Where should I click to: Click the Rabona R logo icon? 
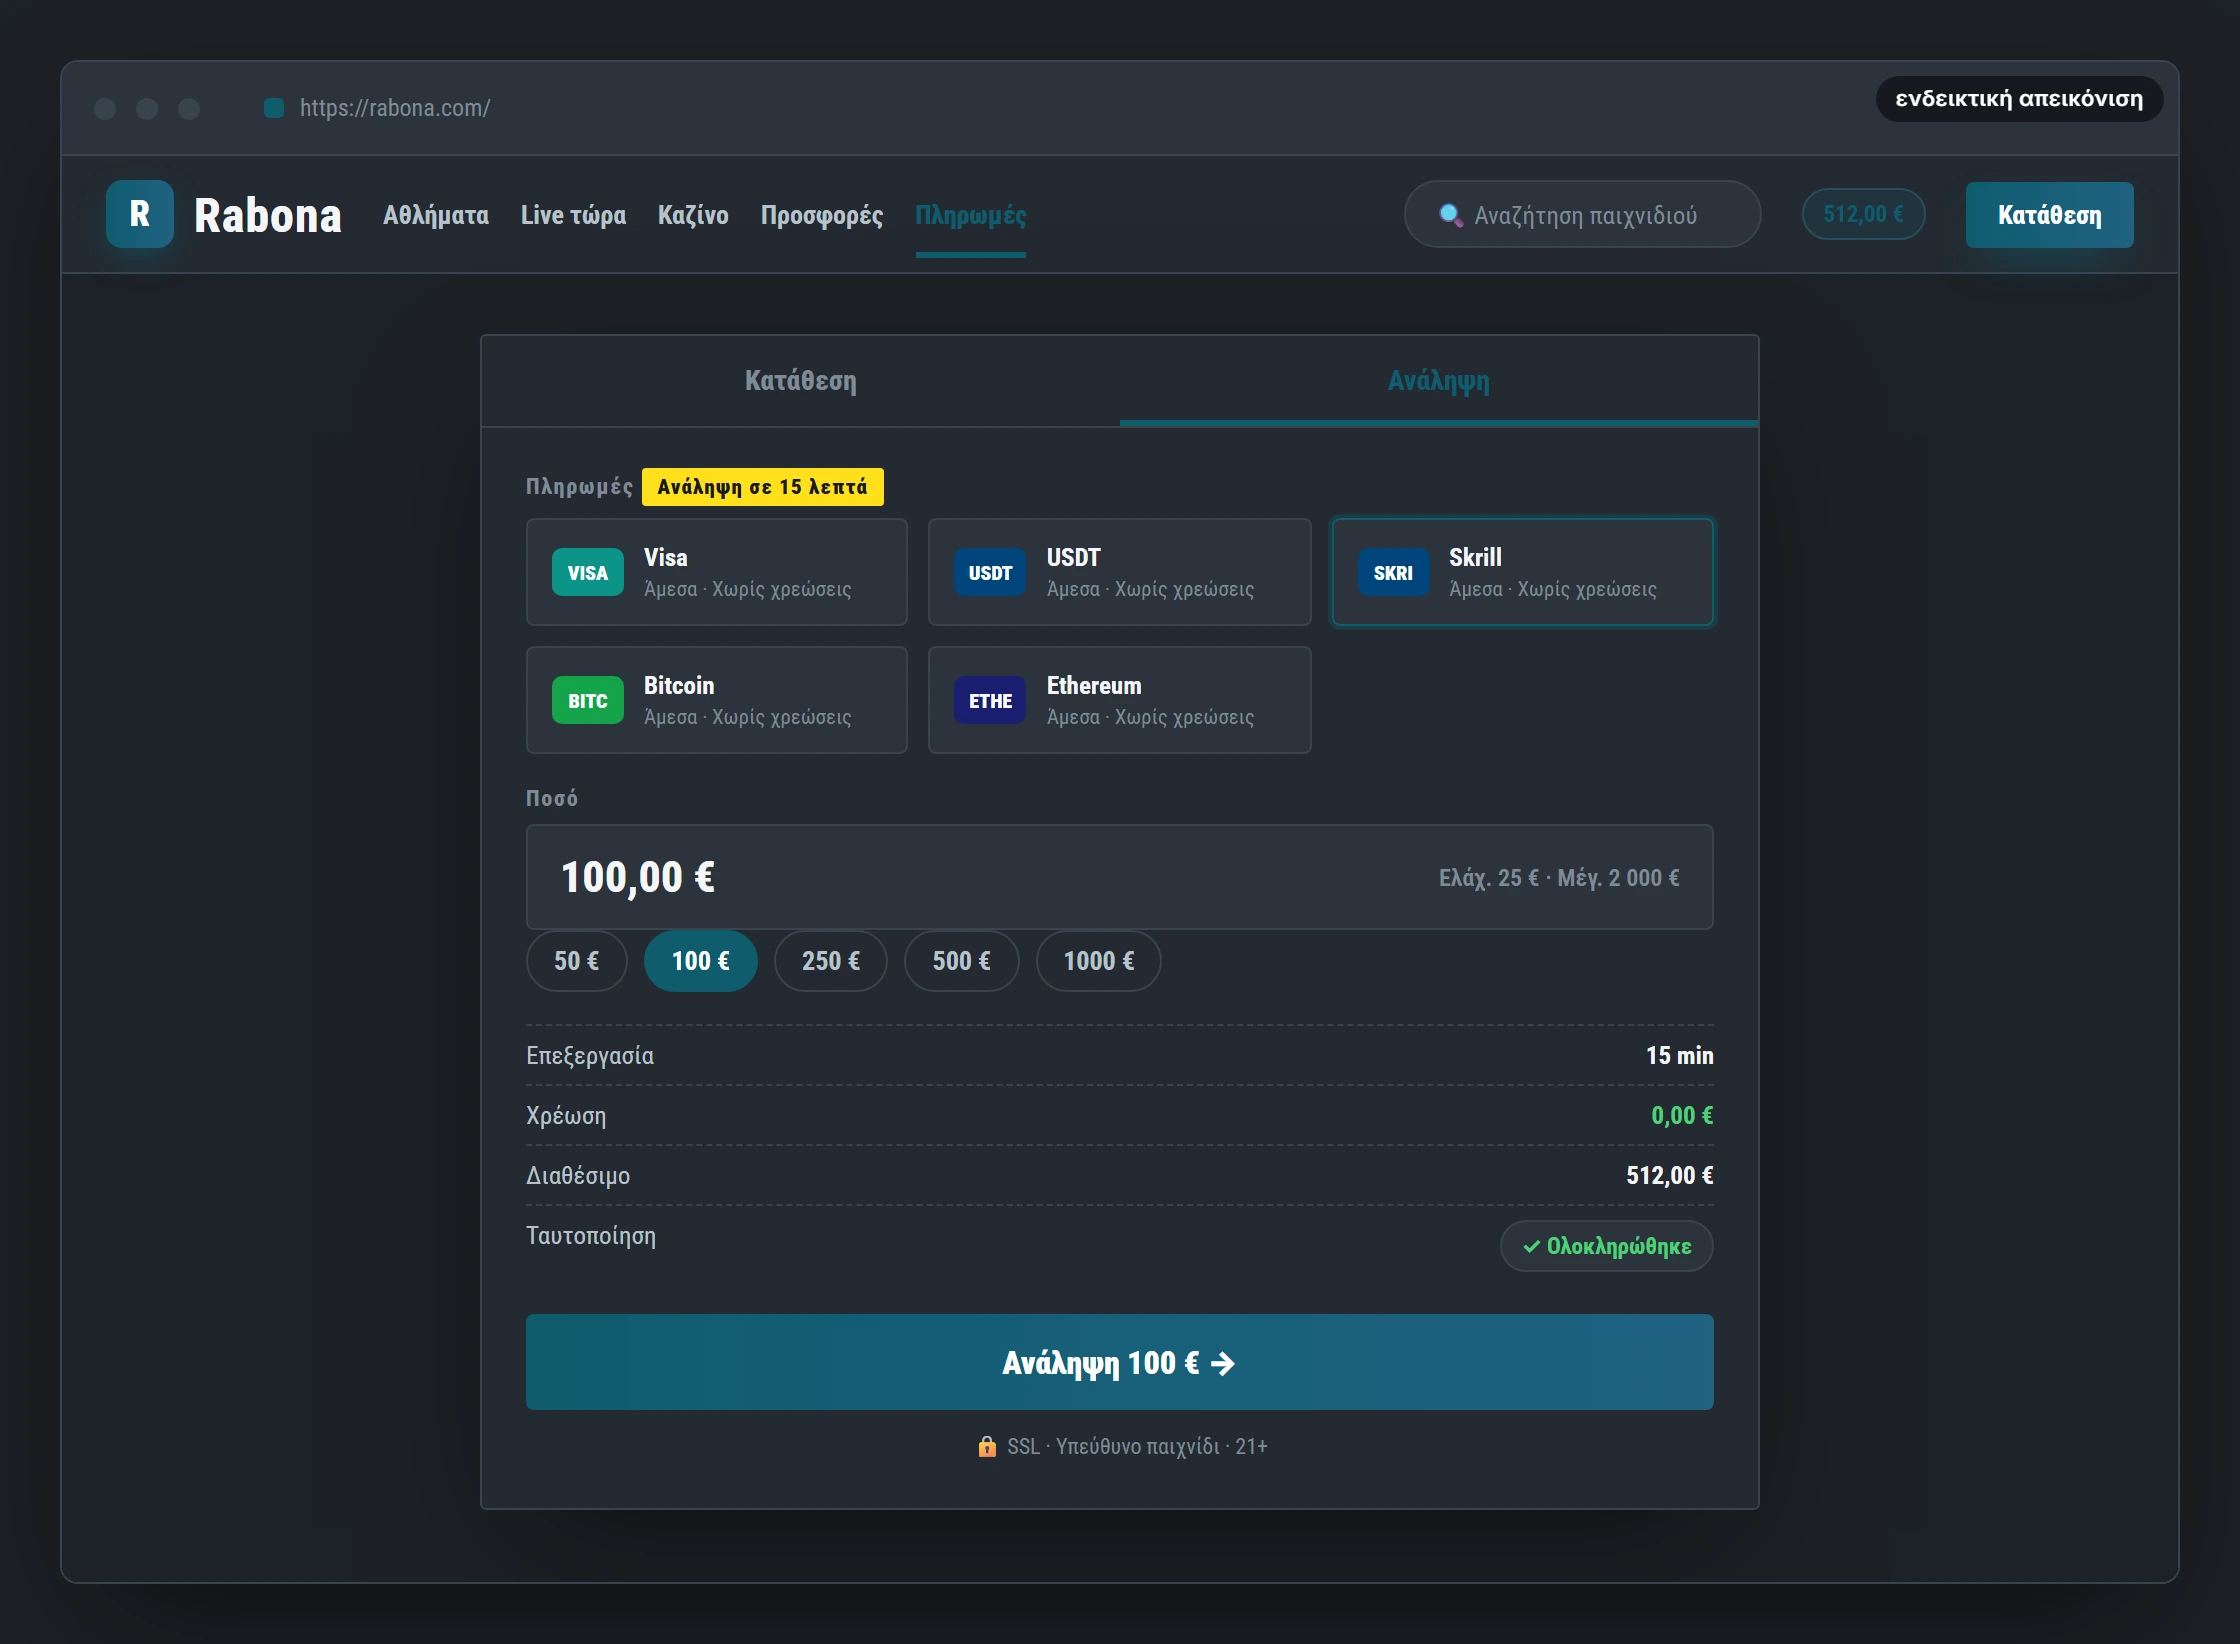[x=140, y=214]
